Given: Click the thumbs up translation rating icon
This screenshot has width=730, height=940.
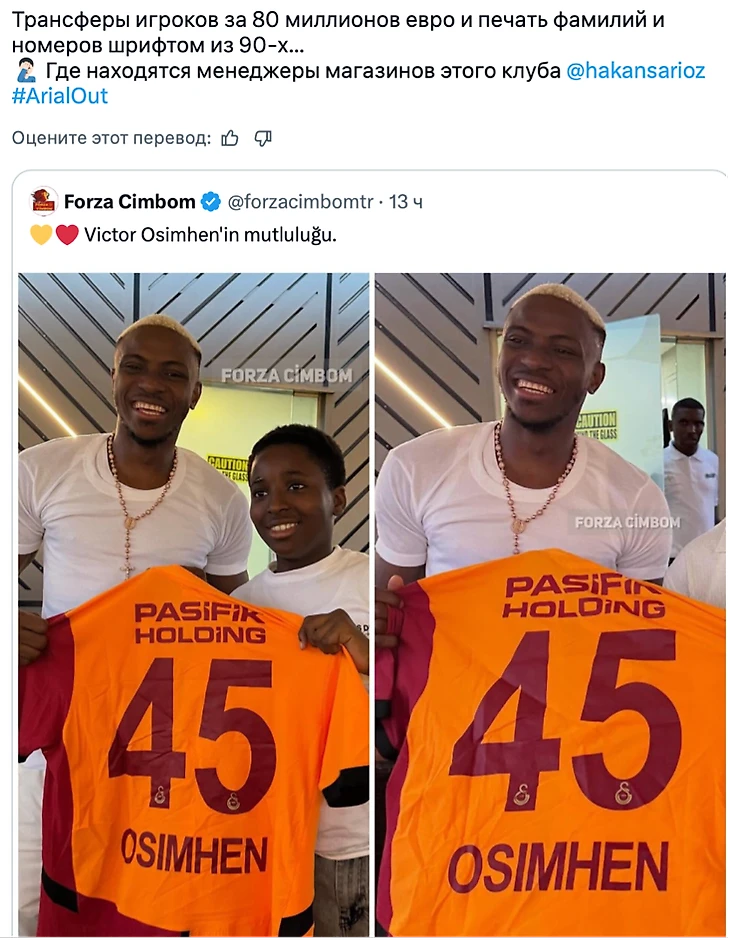Looking at the screenshot, I should pos(230,139).
